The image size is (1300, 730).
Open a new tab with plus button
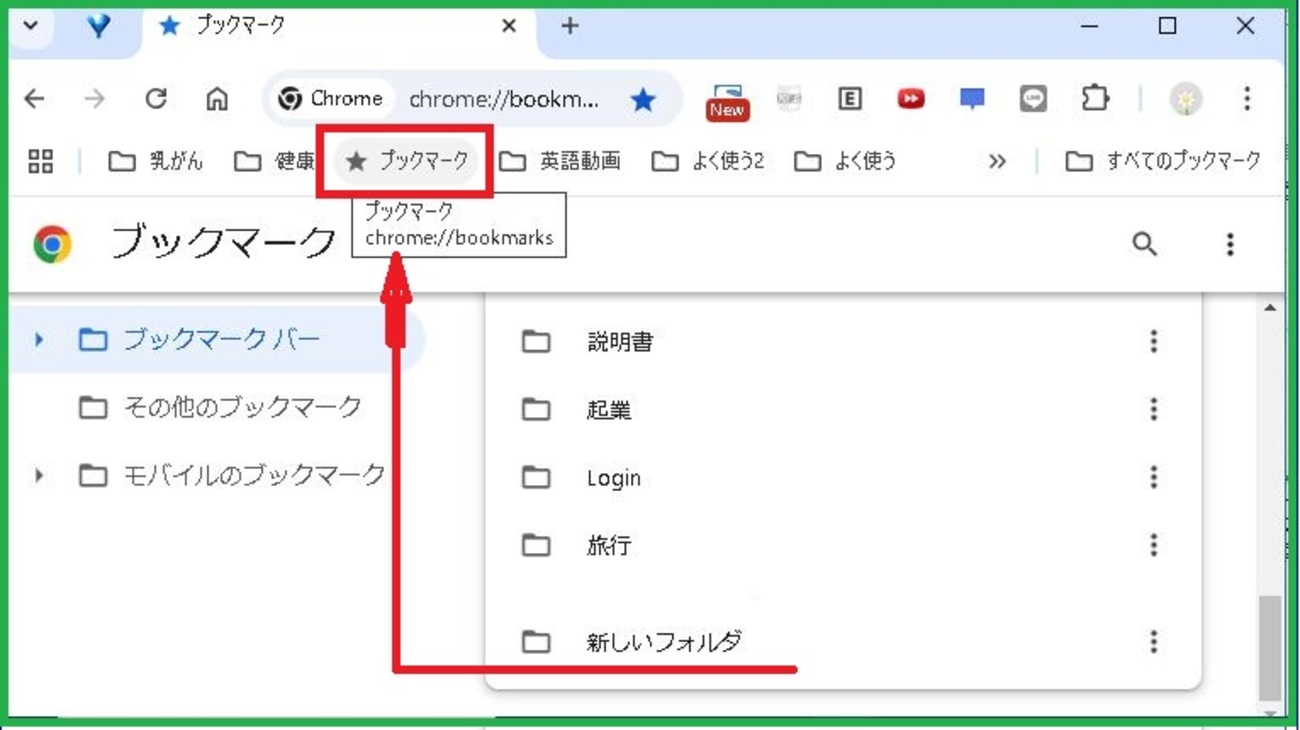[x=569, y=27]
